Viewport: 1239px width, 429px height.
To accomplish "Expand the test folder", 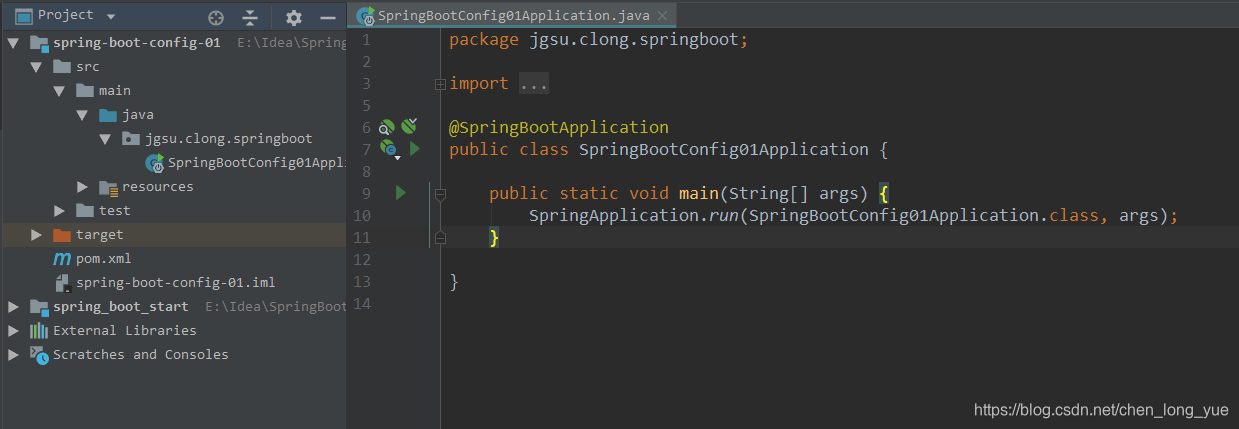I will click(x=60, y=211).
